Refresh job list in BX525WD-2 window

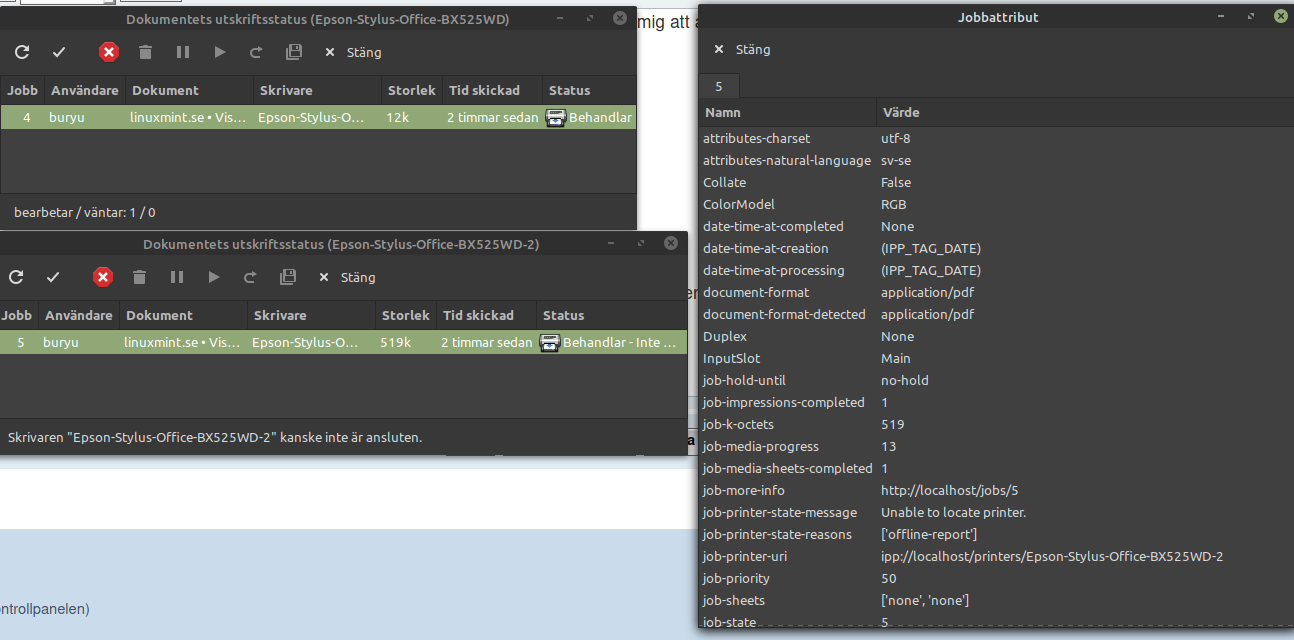[16, 277]
